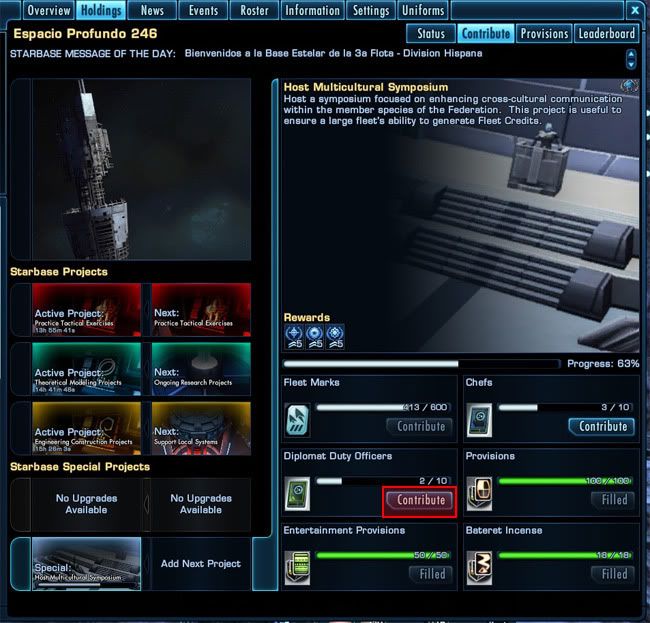The height and width of the screenshot is (623, 650).
Task: Click first No Upgrades Available slot
Action: click(86, 504)
